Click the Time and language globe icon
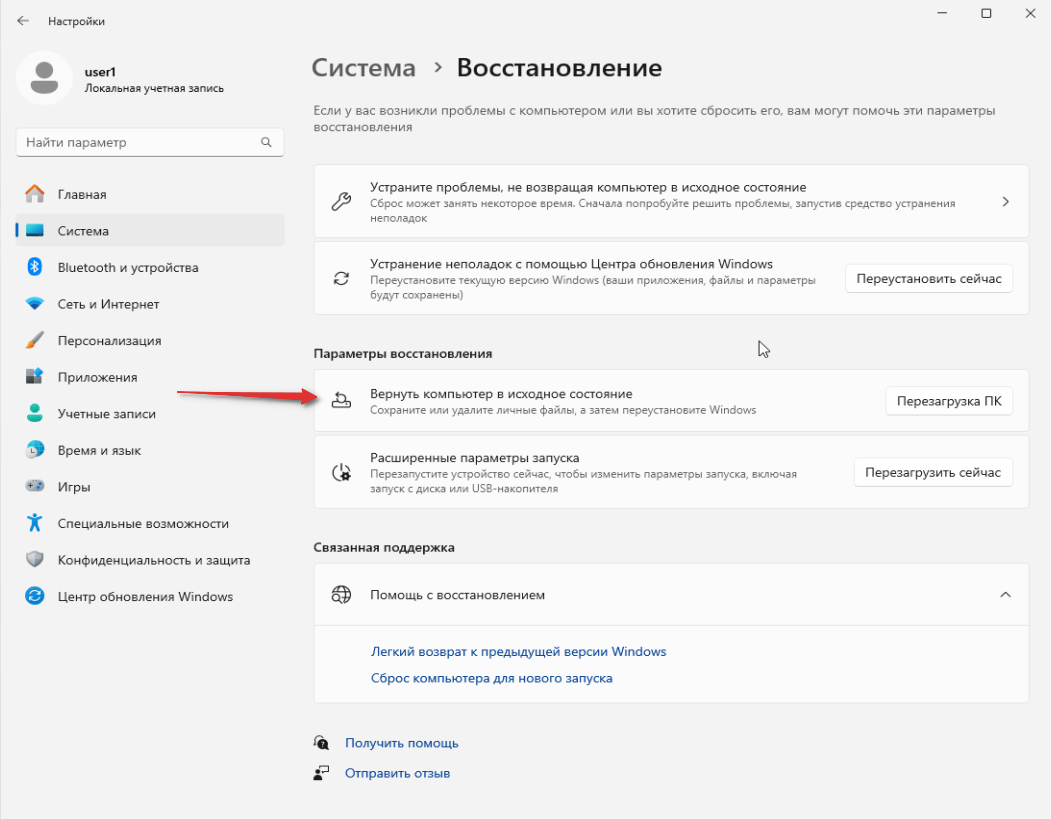 (x=35, y=450)
